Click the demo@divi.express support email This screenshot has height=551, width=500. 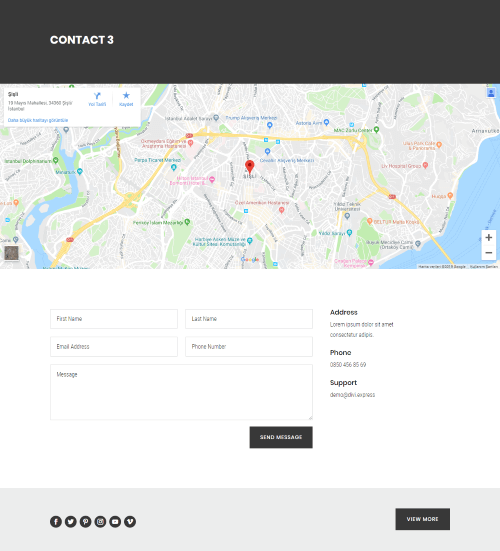(352, 395)
